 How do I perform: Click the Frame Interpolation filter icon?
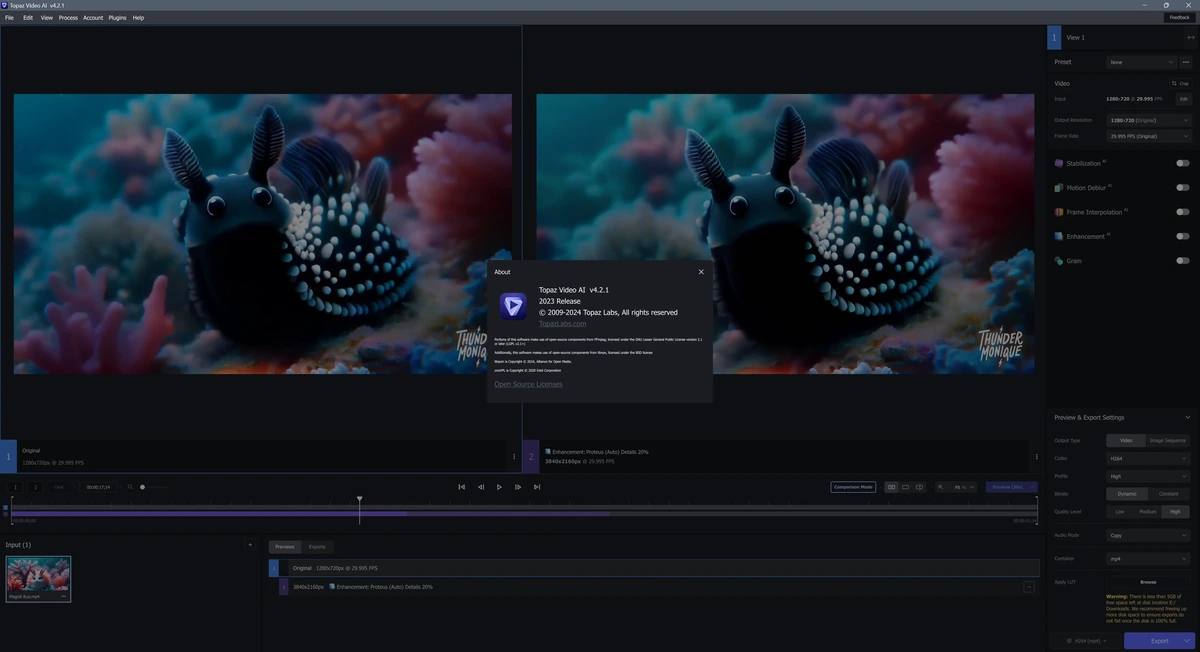pyautogui.click(x=1059, y=212)
